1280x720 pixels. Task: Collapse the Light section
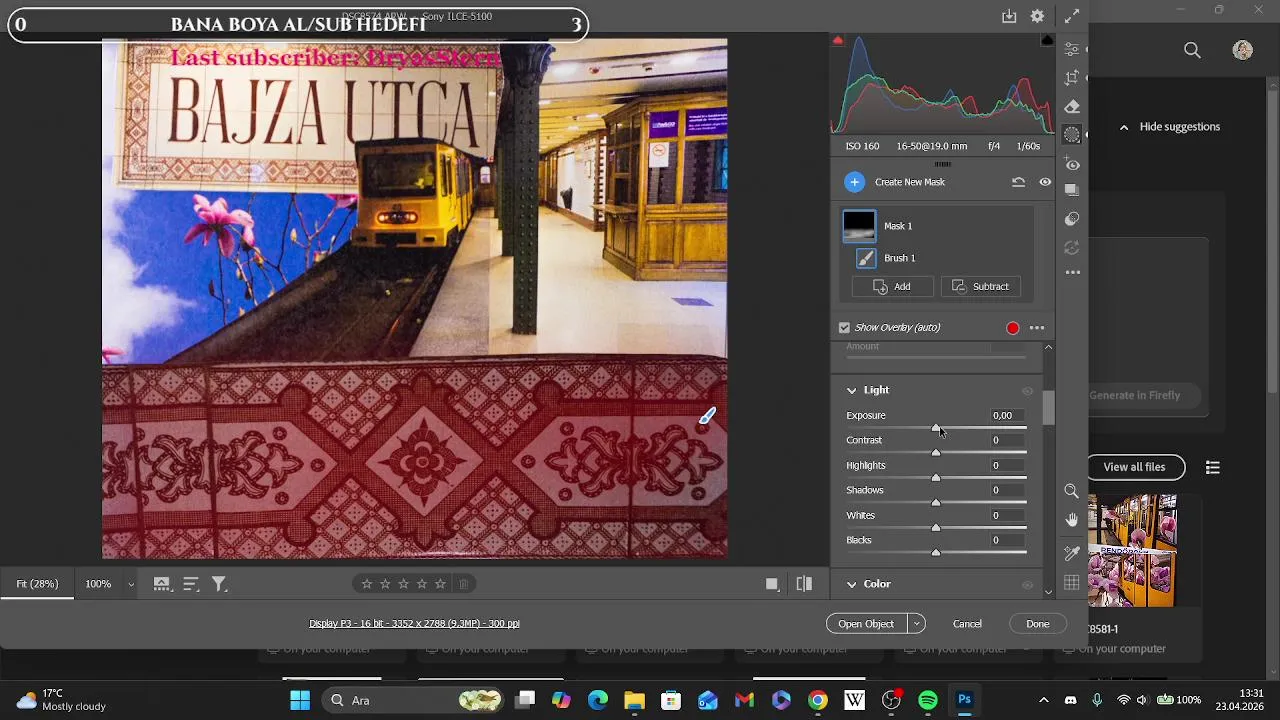click(852, 390)
